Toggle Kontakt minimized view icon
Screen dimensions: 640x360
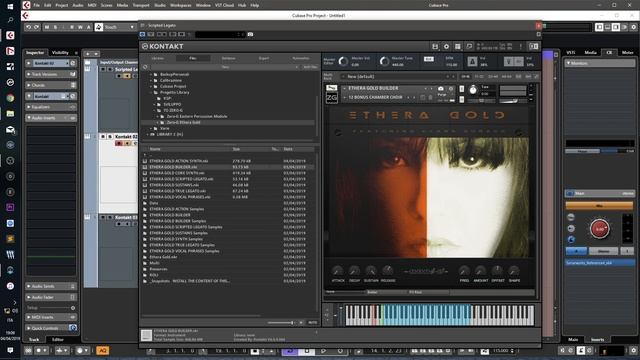tap(469, 47)
